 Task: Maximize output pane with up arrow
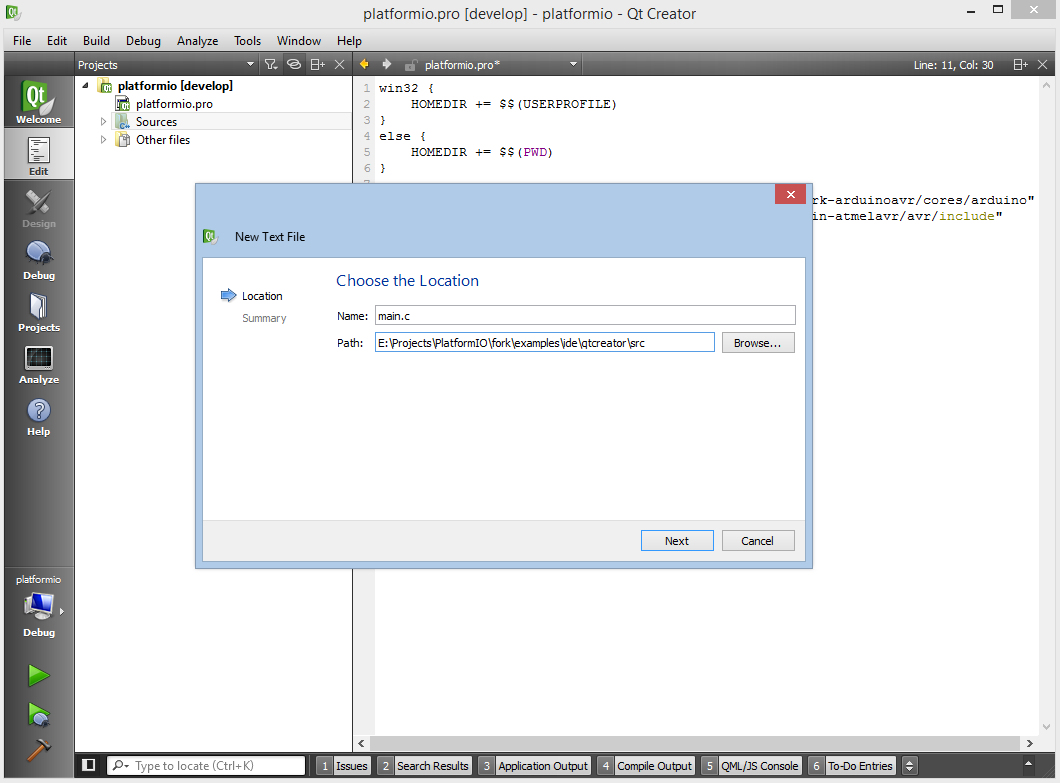point(1028,764)
